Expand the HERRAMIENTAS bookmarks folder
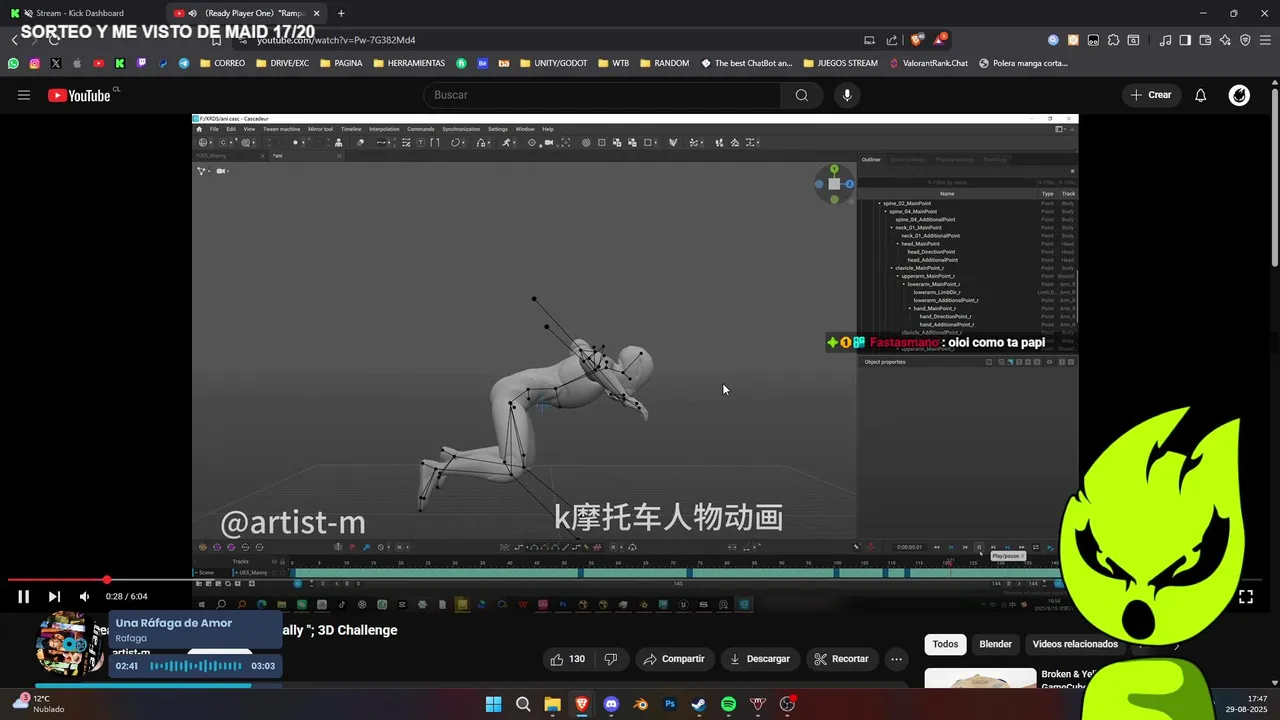The width and height of the screenshot is (1280, 720). (409, 63)
